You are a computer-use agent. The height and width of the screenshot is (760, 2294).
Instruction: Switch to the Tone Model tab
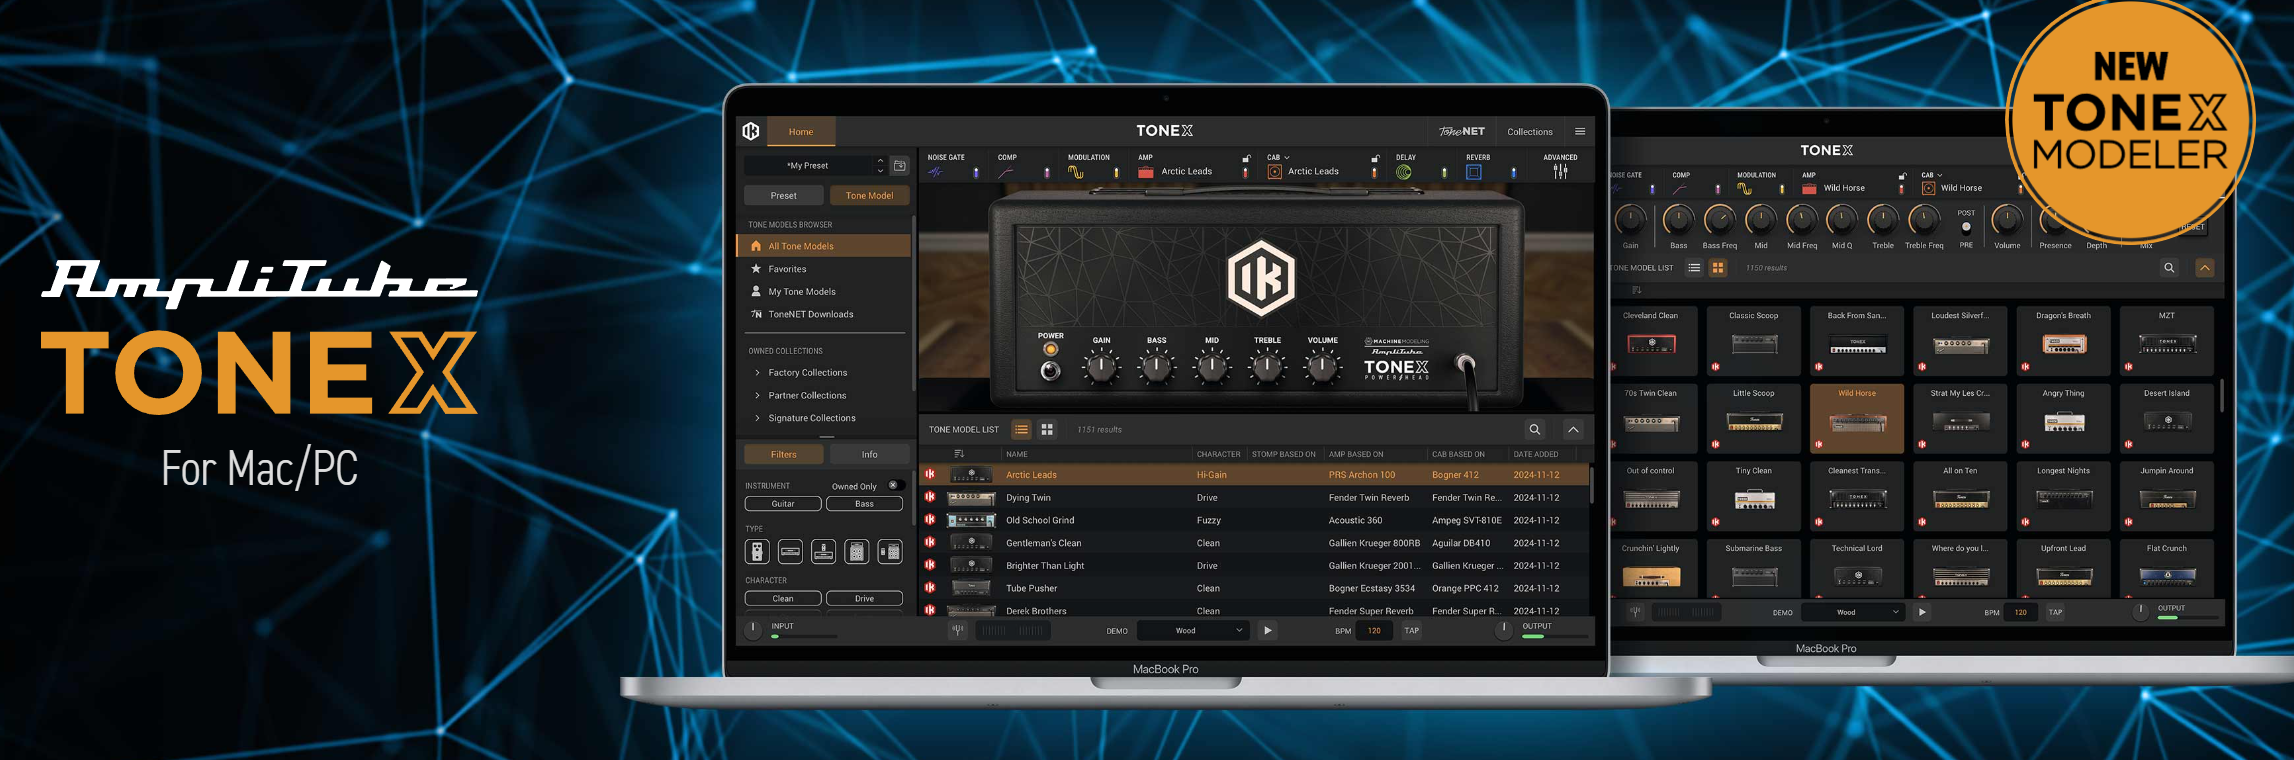coord(869,195)
